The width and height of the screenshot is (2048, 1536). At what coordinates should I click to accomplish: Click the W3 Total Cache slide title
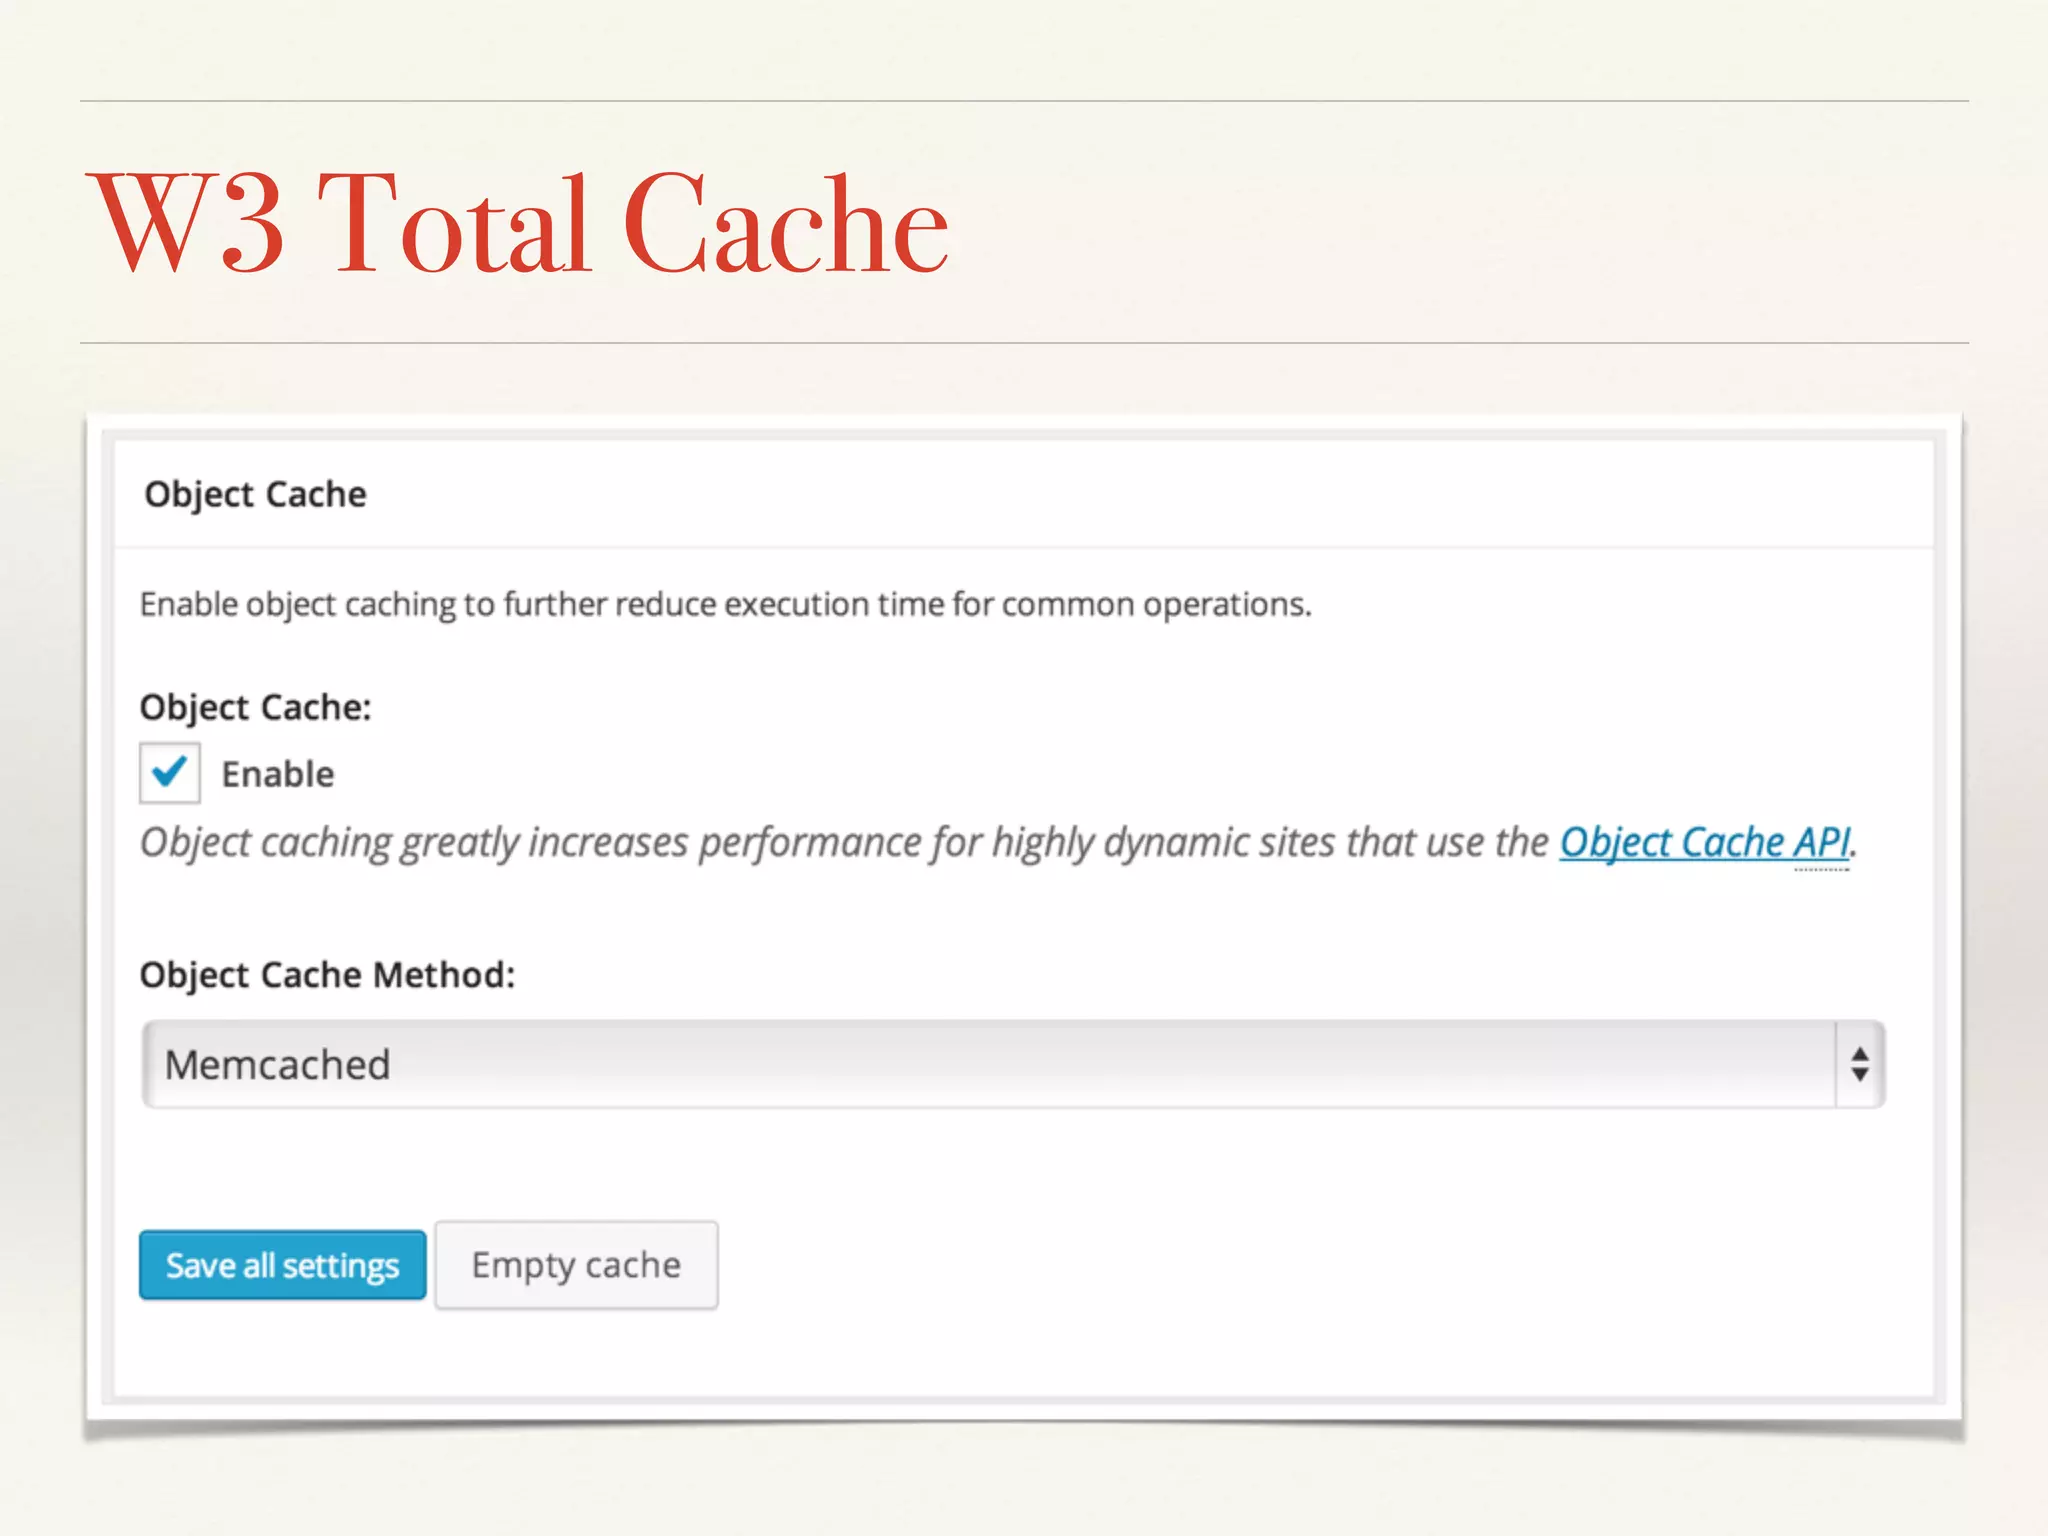pos(519,223)
